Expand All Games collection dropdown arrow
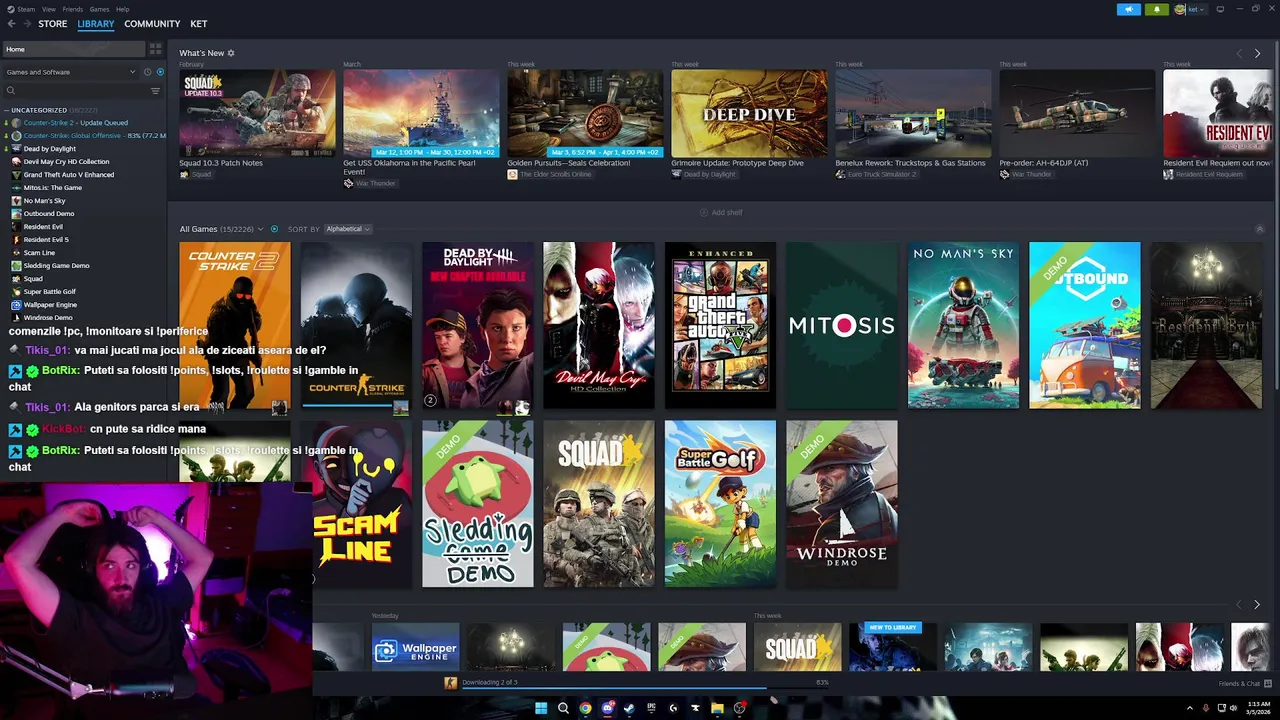 261,229
